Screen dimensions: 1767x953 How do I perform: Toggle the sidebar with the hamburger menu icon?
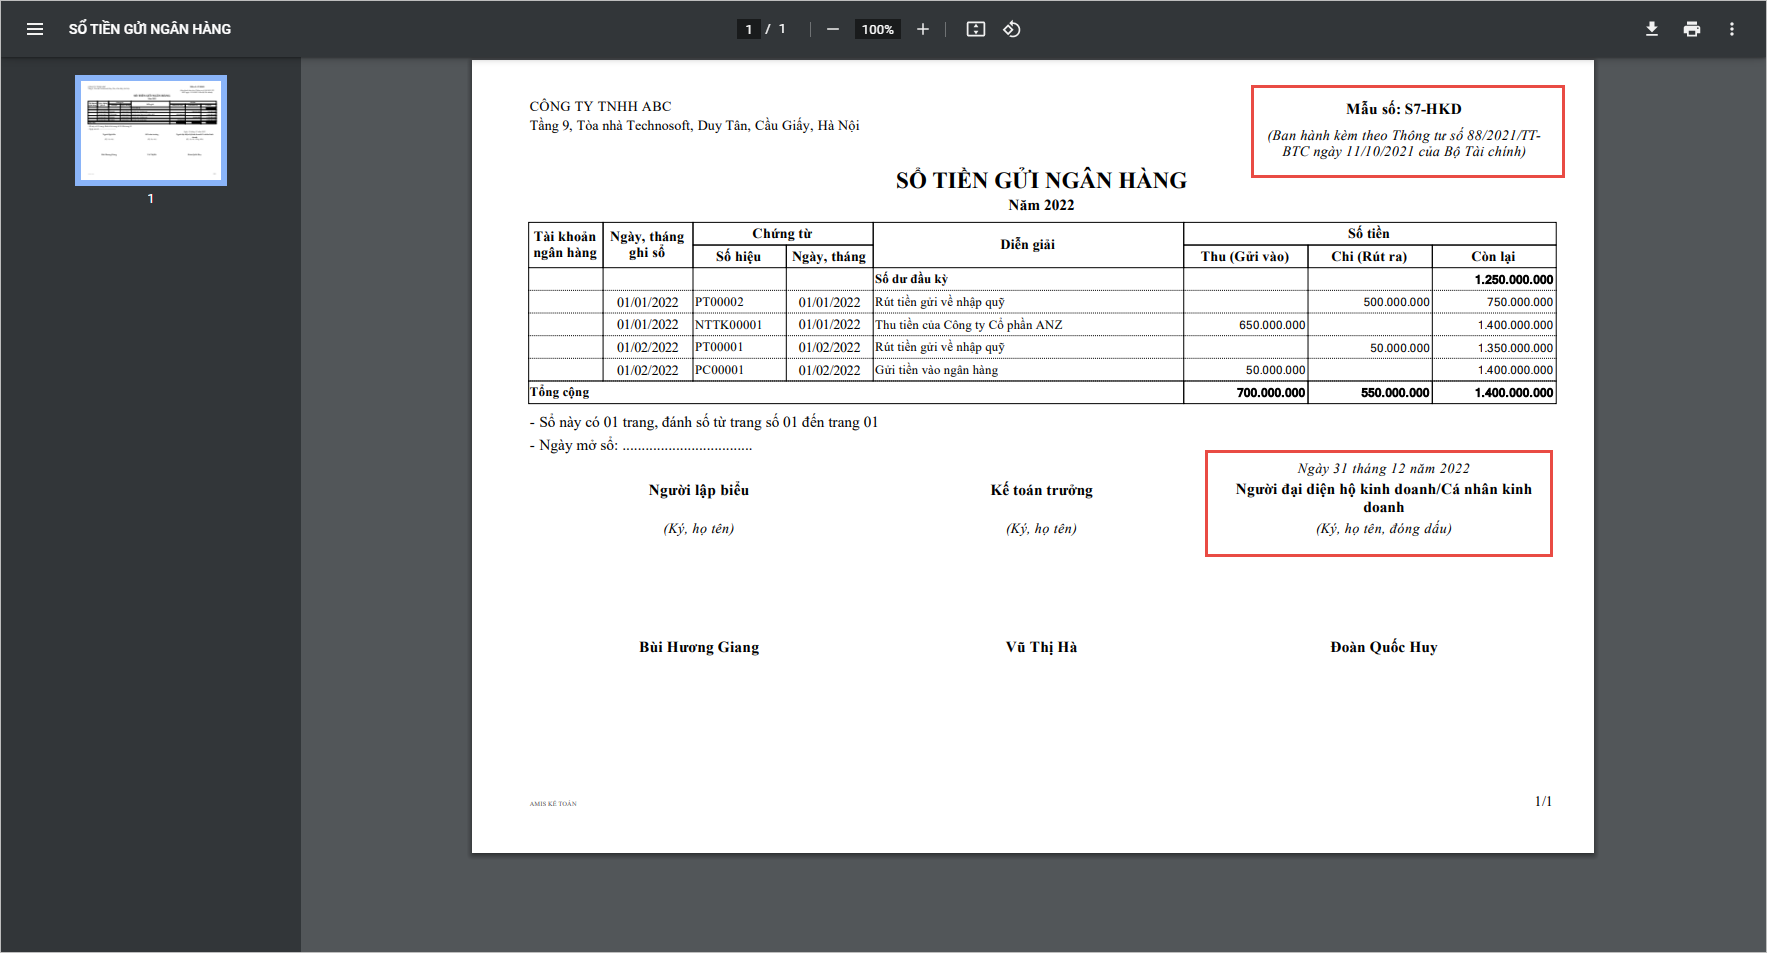point(35,29)
